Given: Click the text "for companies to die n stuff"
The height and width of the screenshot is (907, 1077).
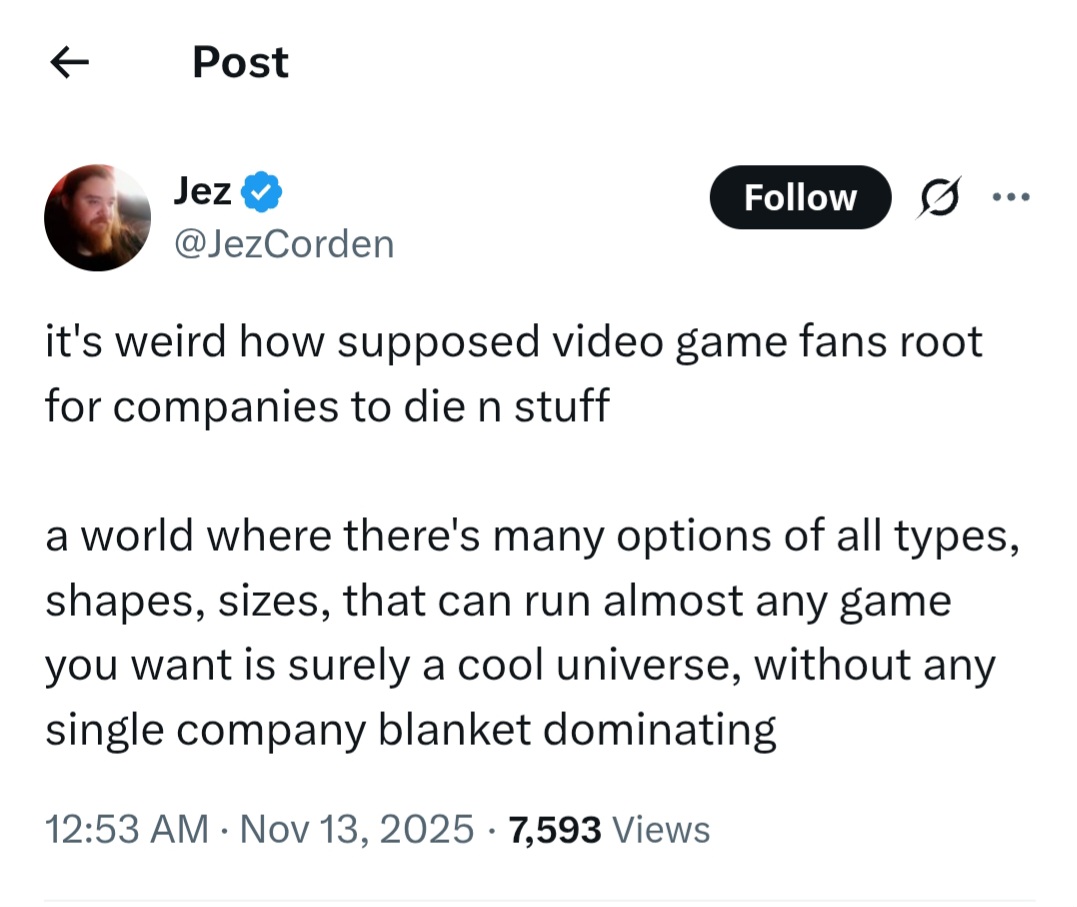Looking at the screenshot, I should point(327,409).
